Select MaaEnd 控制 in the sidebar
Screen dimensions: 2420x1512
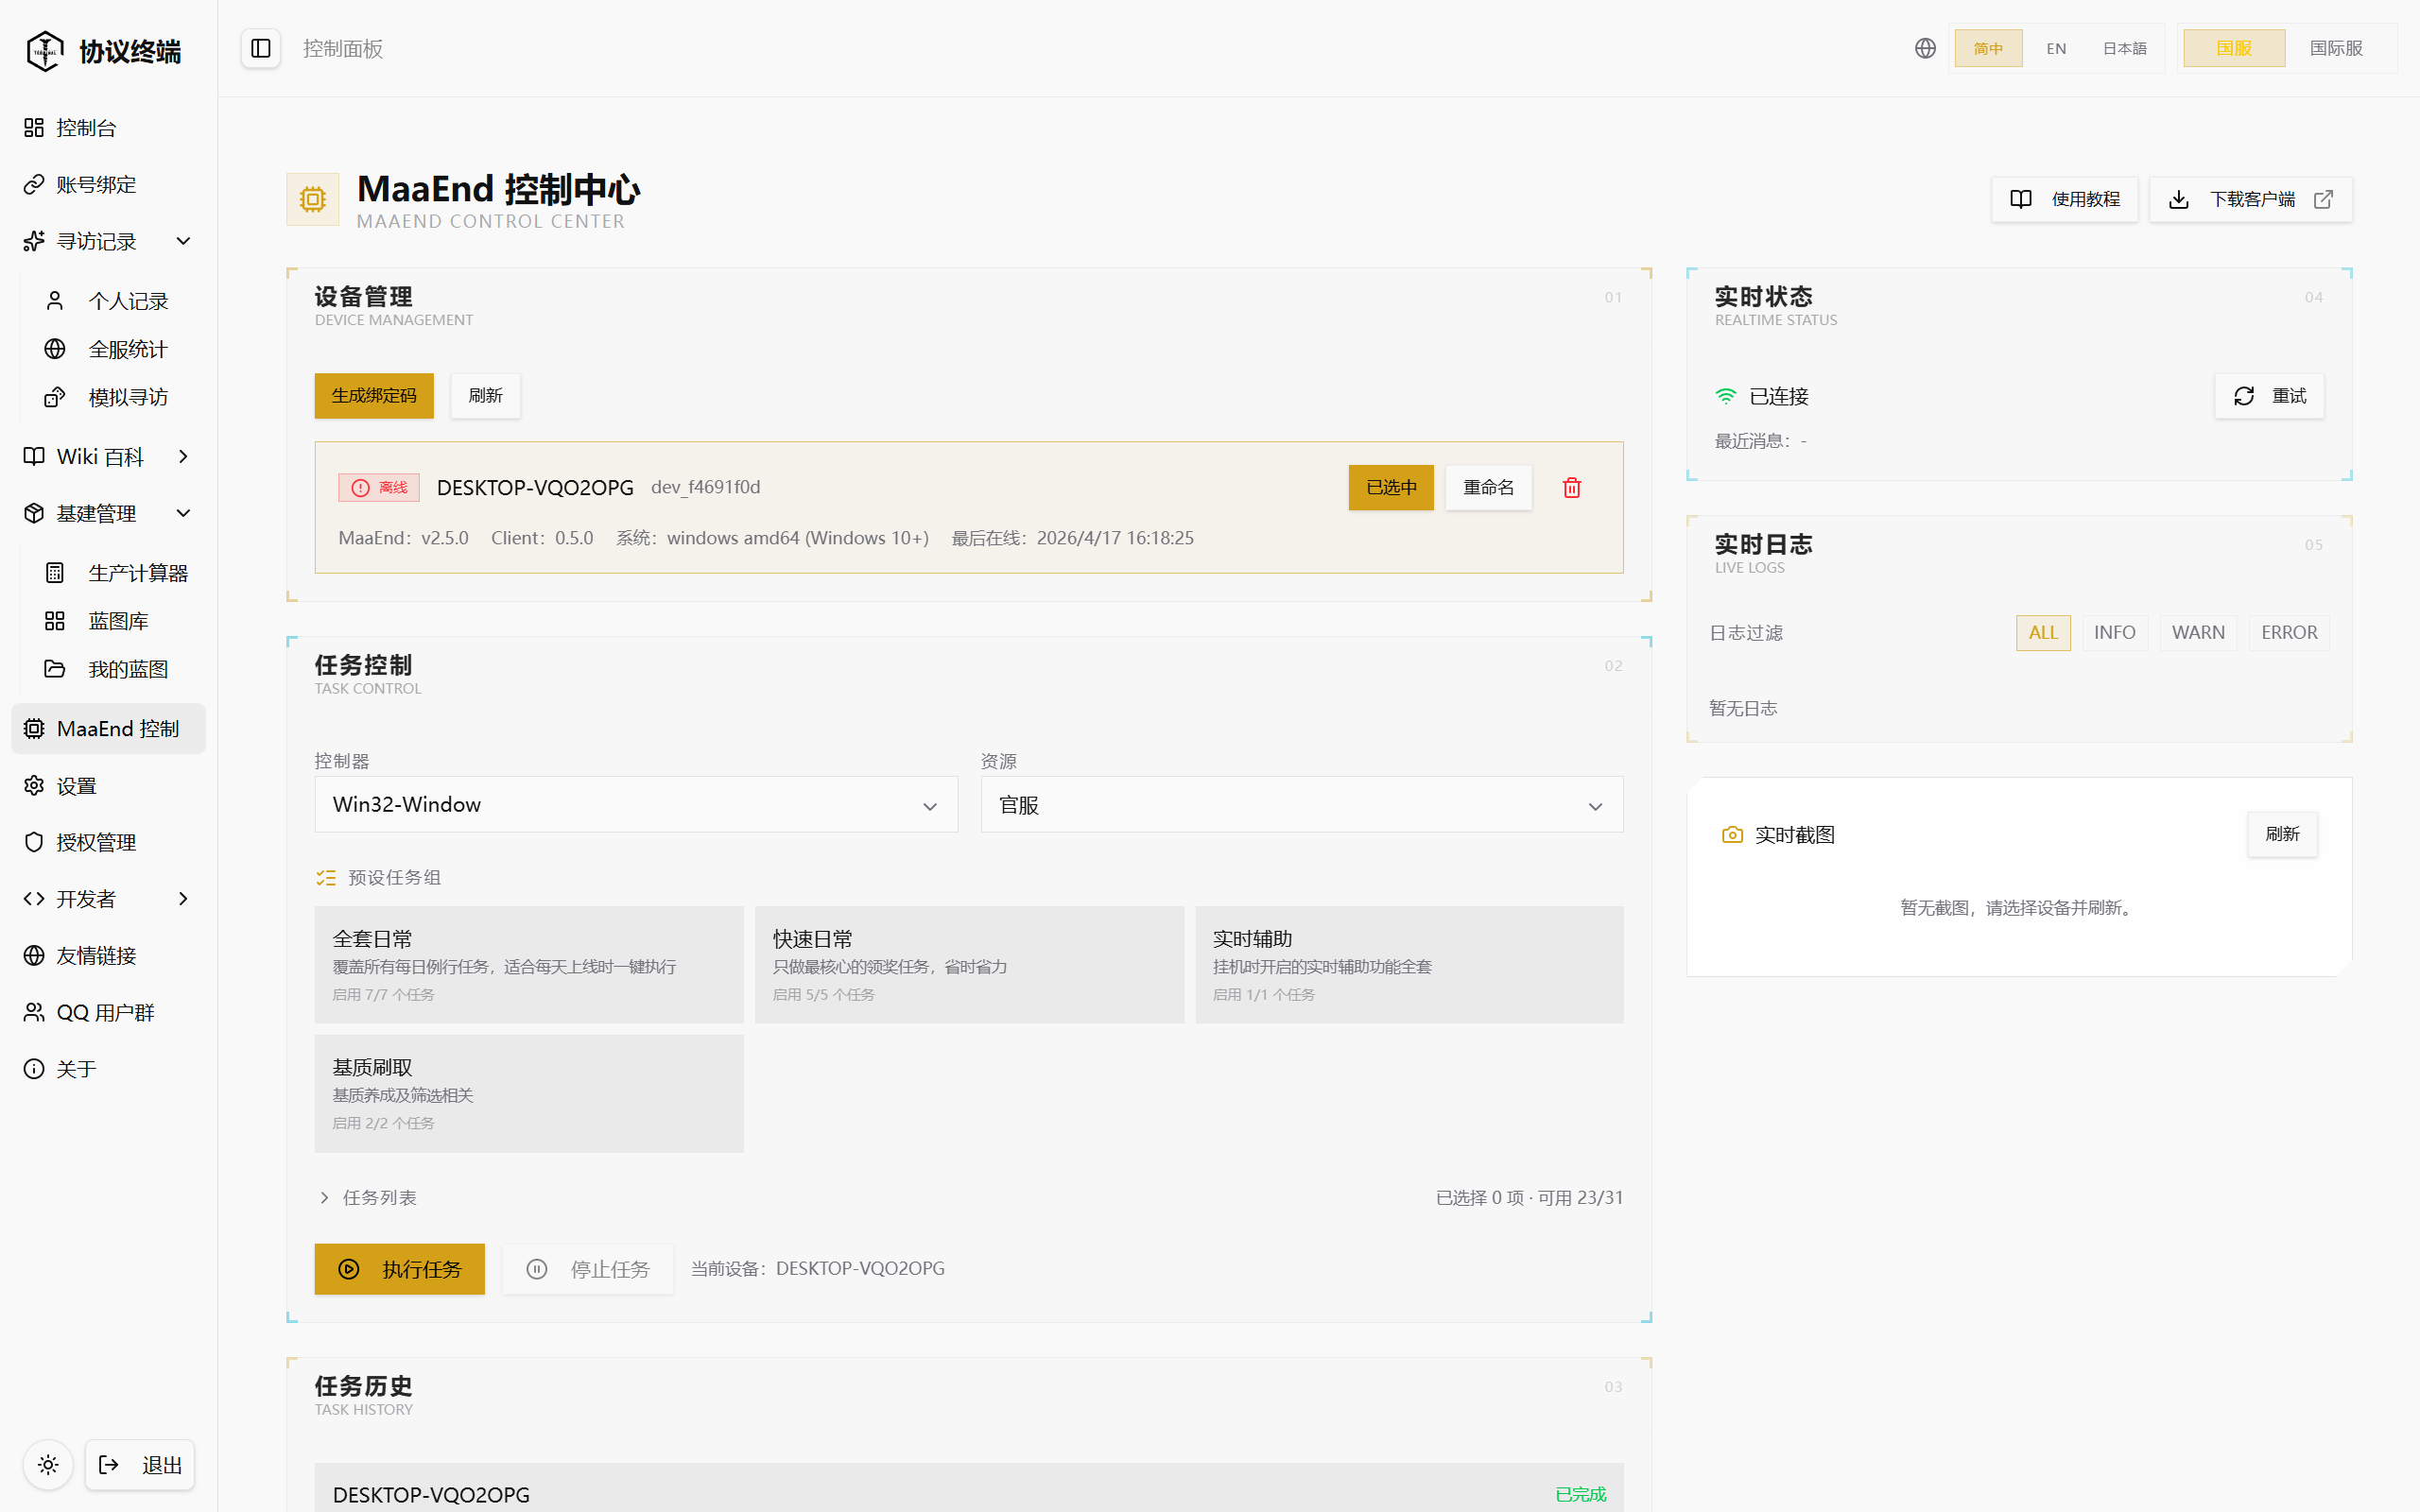108,729
